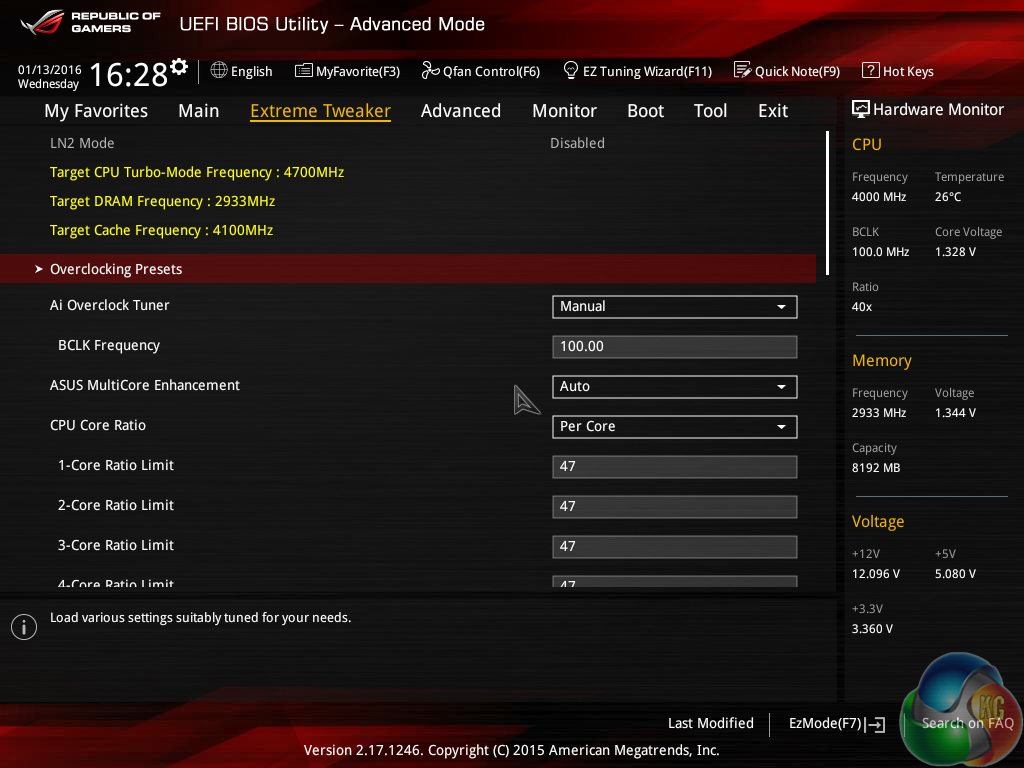Click the +12V 12.096 V reading

pyautogui.click(x=876, y=573)
